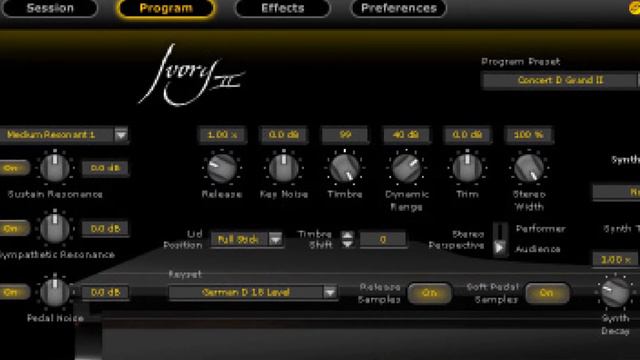Open the Session tab
The image size is (640, 360).
50,8
